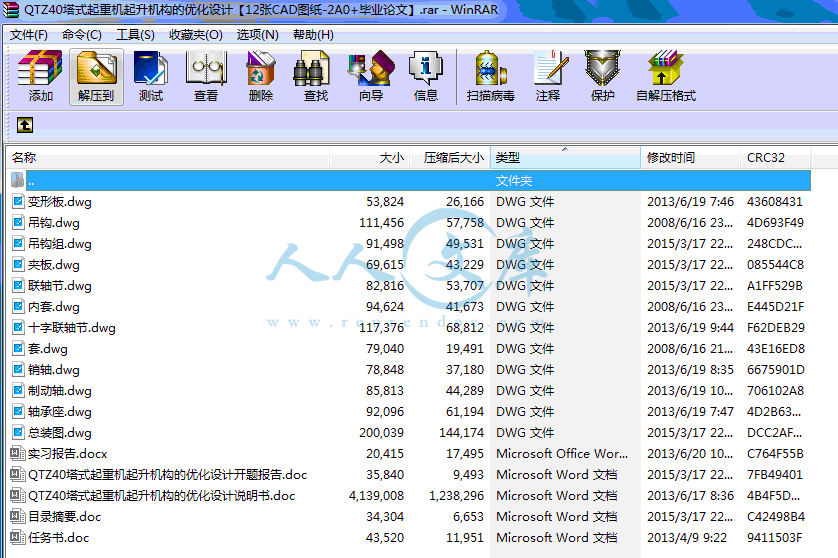Click the SFX (自解压格式) icon
The image size is (838, 558).
point(666,76)
